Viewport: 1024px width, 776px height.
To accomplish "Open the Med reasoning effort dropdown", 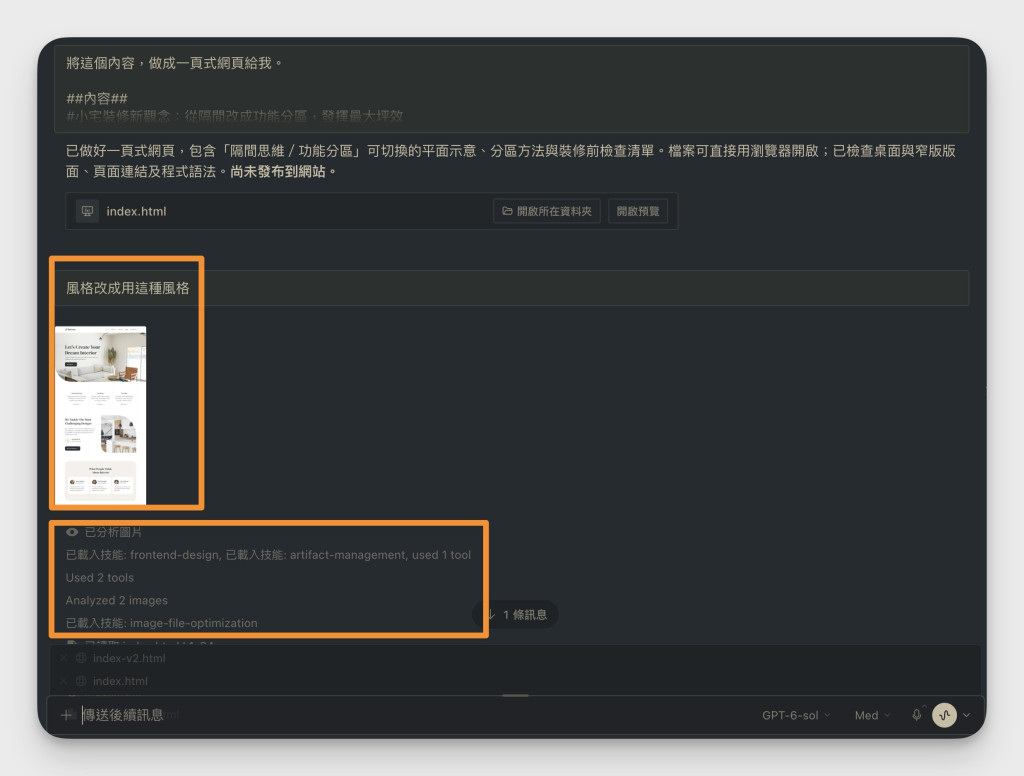I will click(x=872, y=715).
